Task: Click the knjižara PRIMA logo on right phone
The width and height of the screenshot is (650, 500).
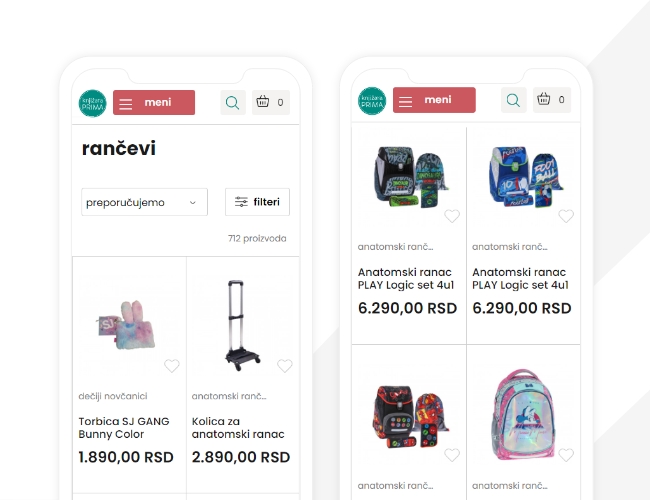Action: pyautogui.click(x=372, y=101)
